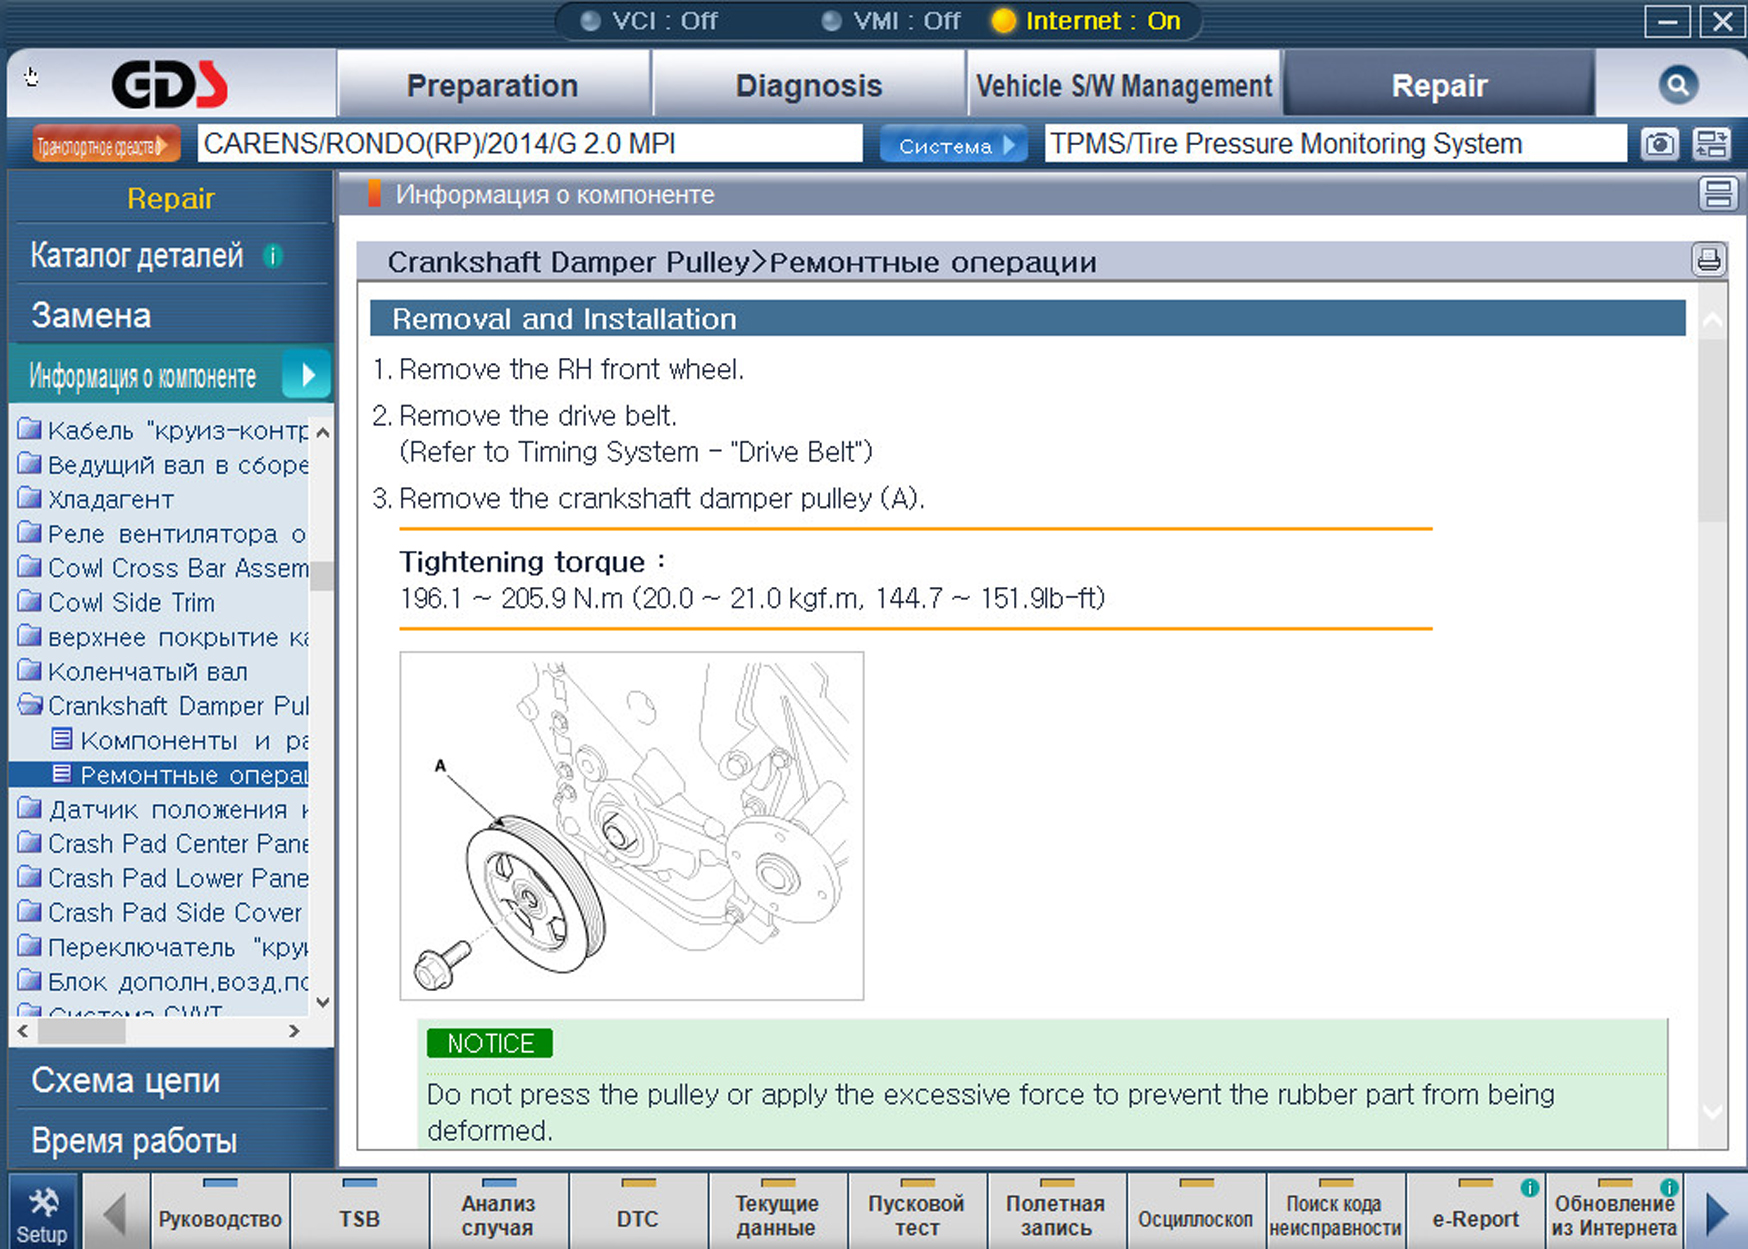The width and height of the screenshot is (1748, 1249).
Task: Open the Схема цепи section
Action: tap(126, 1080)
